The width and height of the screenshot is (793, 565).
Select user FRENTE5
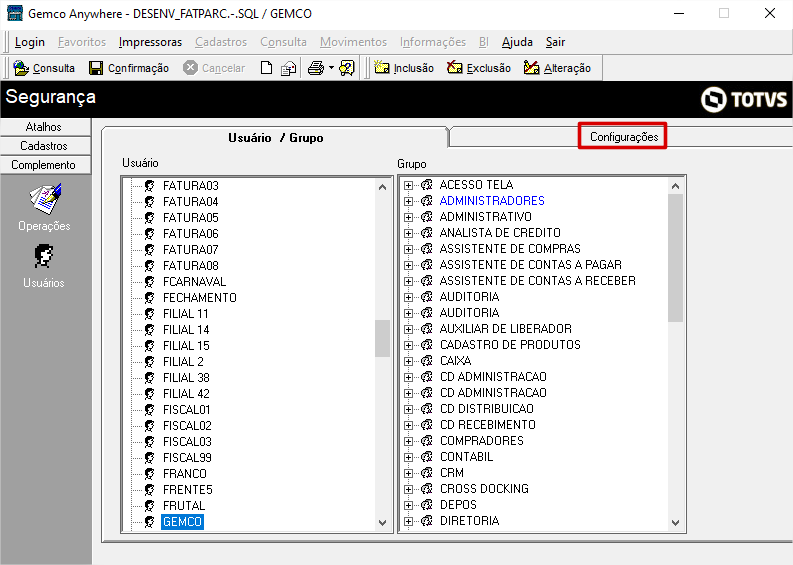[x=188, y=490]
